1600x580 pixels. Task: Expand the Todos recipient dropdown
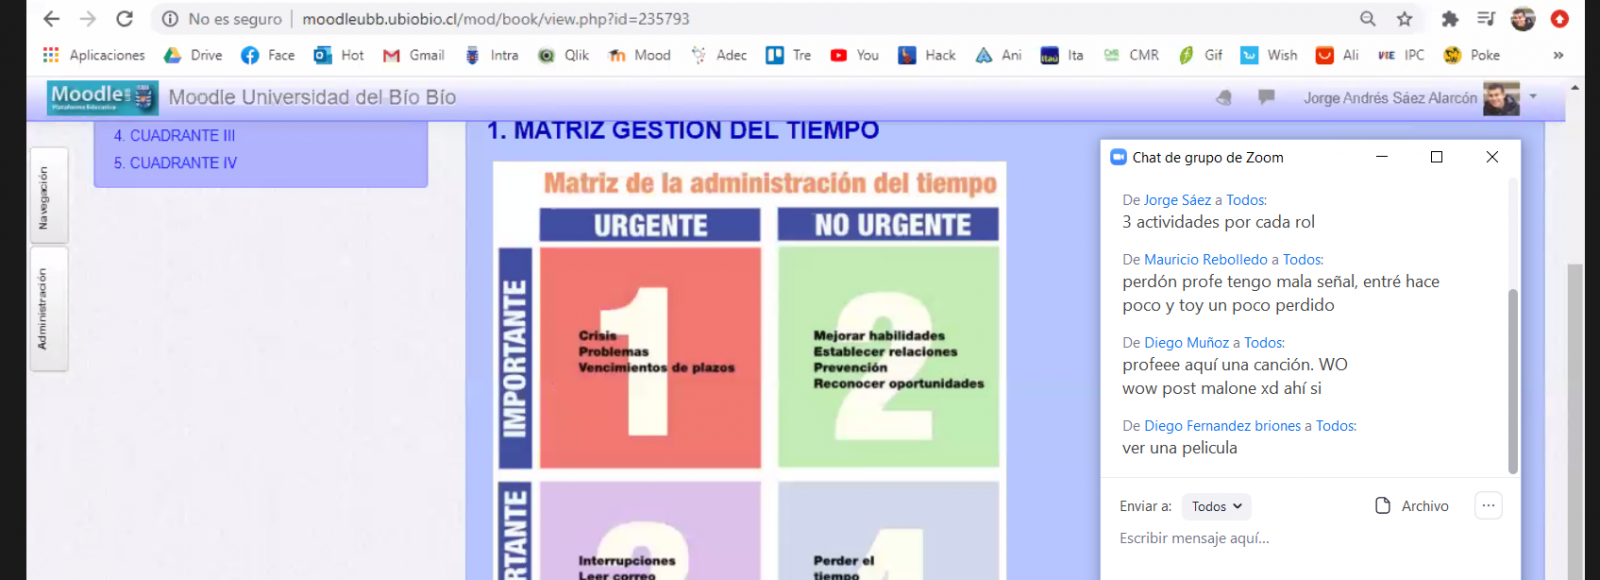1216,507
